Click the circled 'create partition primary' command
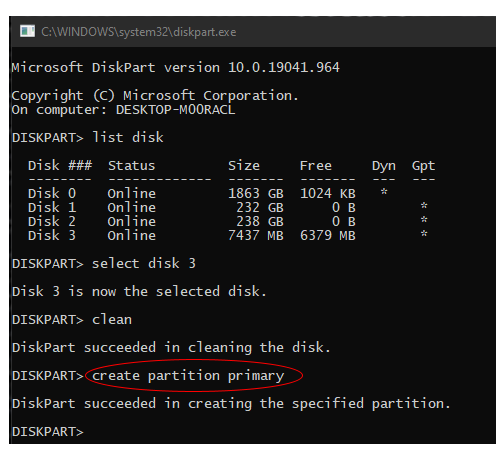The image size is (504, 452). (x=188, y=376)
